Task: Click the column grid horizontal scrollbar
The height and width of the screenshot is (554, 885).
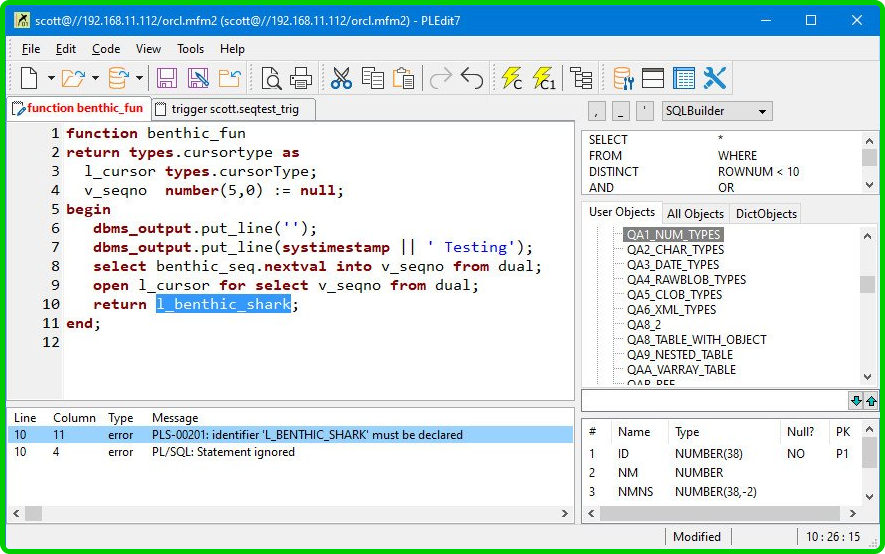Action: [721, 513]
